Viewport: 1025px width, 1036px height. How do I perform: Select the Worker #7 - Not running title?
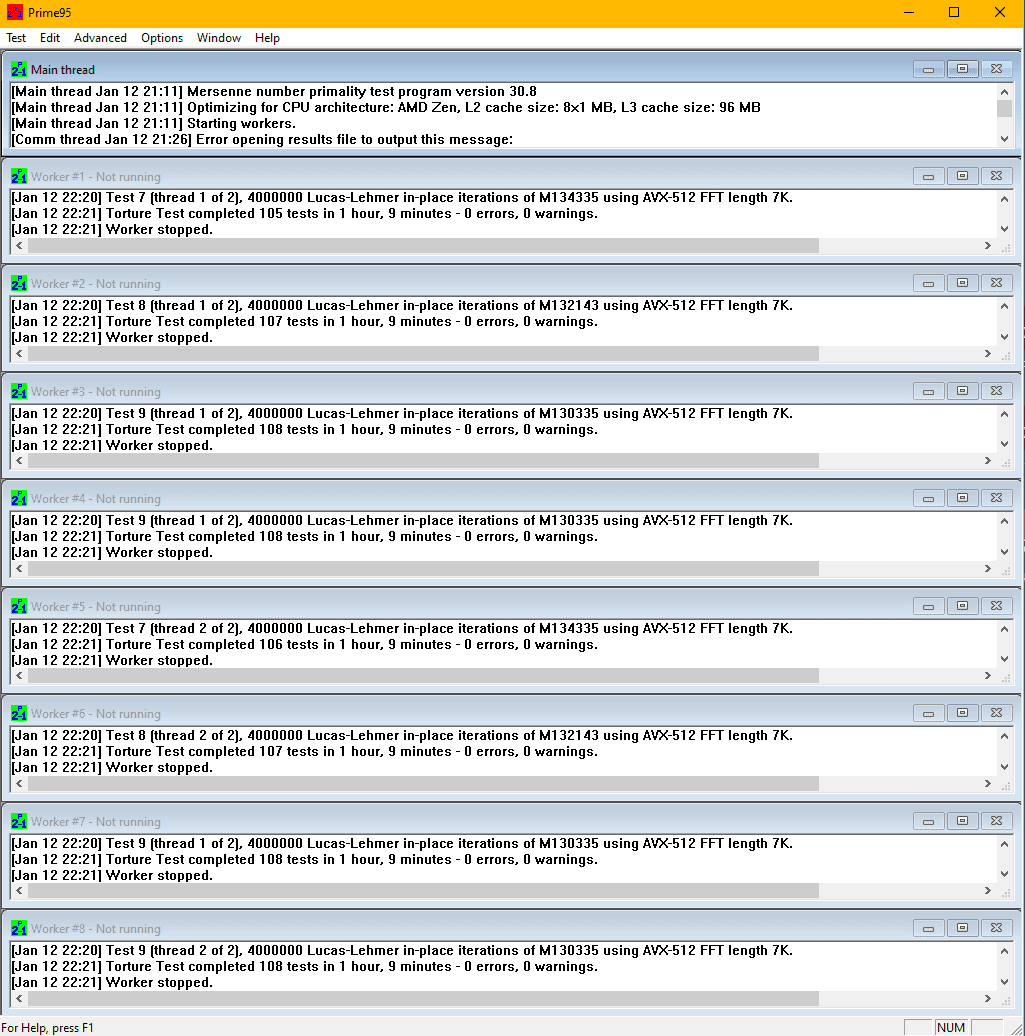pyautogui.click(x=96, y=821)
